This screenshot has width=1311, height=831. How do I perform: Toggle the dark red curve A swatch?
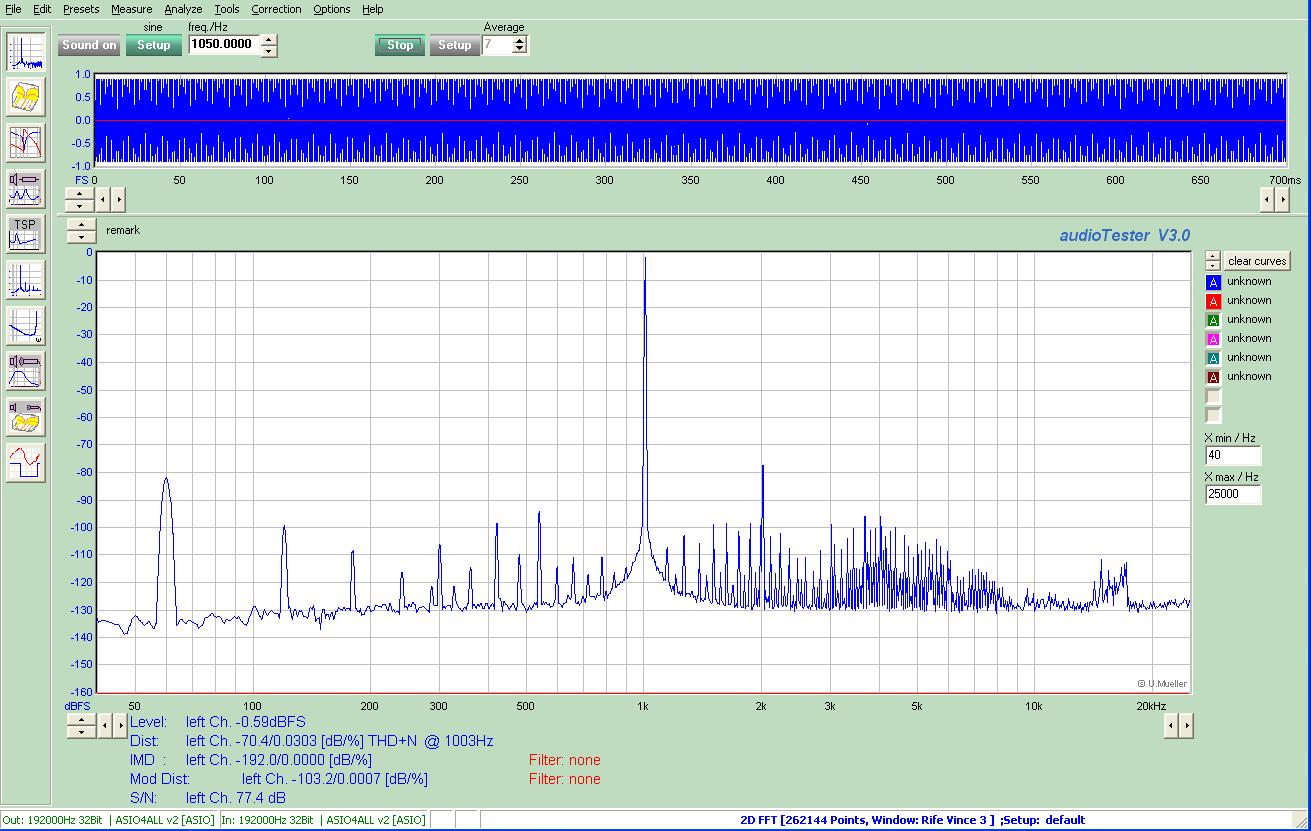[x=1214, y=378]
